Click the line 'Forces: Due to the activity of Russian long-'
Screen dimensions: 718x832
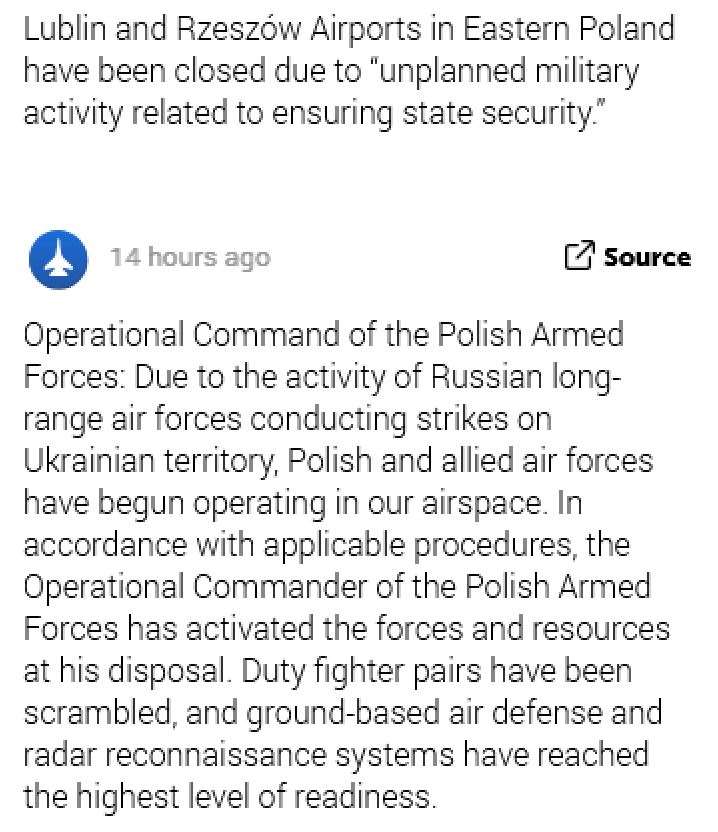tap(322, 378)
